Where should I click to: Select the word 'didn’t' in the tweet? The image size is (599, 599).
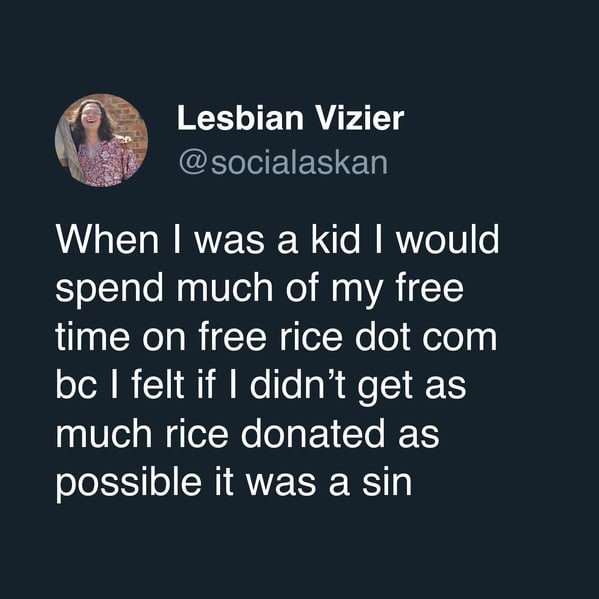click(x=298, y=384)
